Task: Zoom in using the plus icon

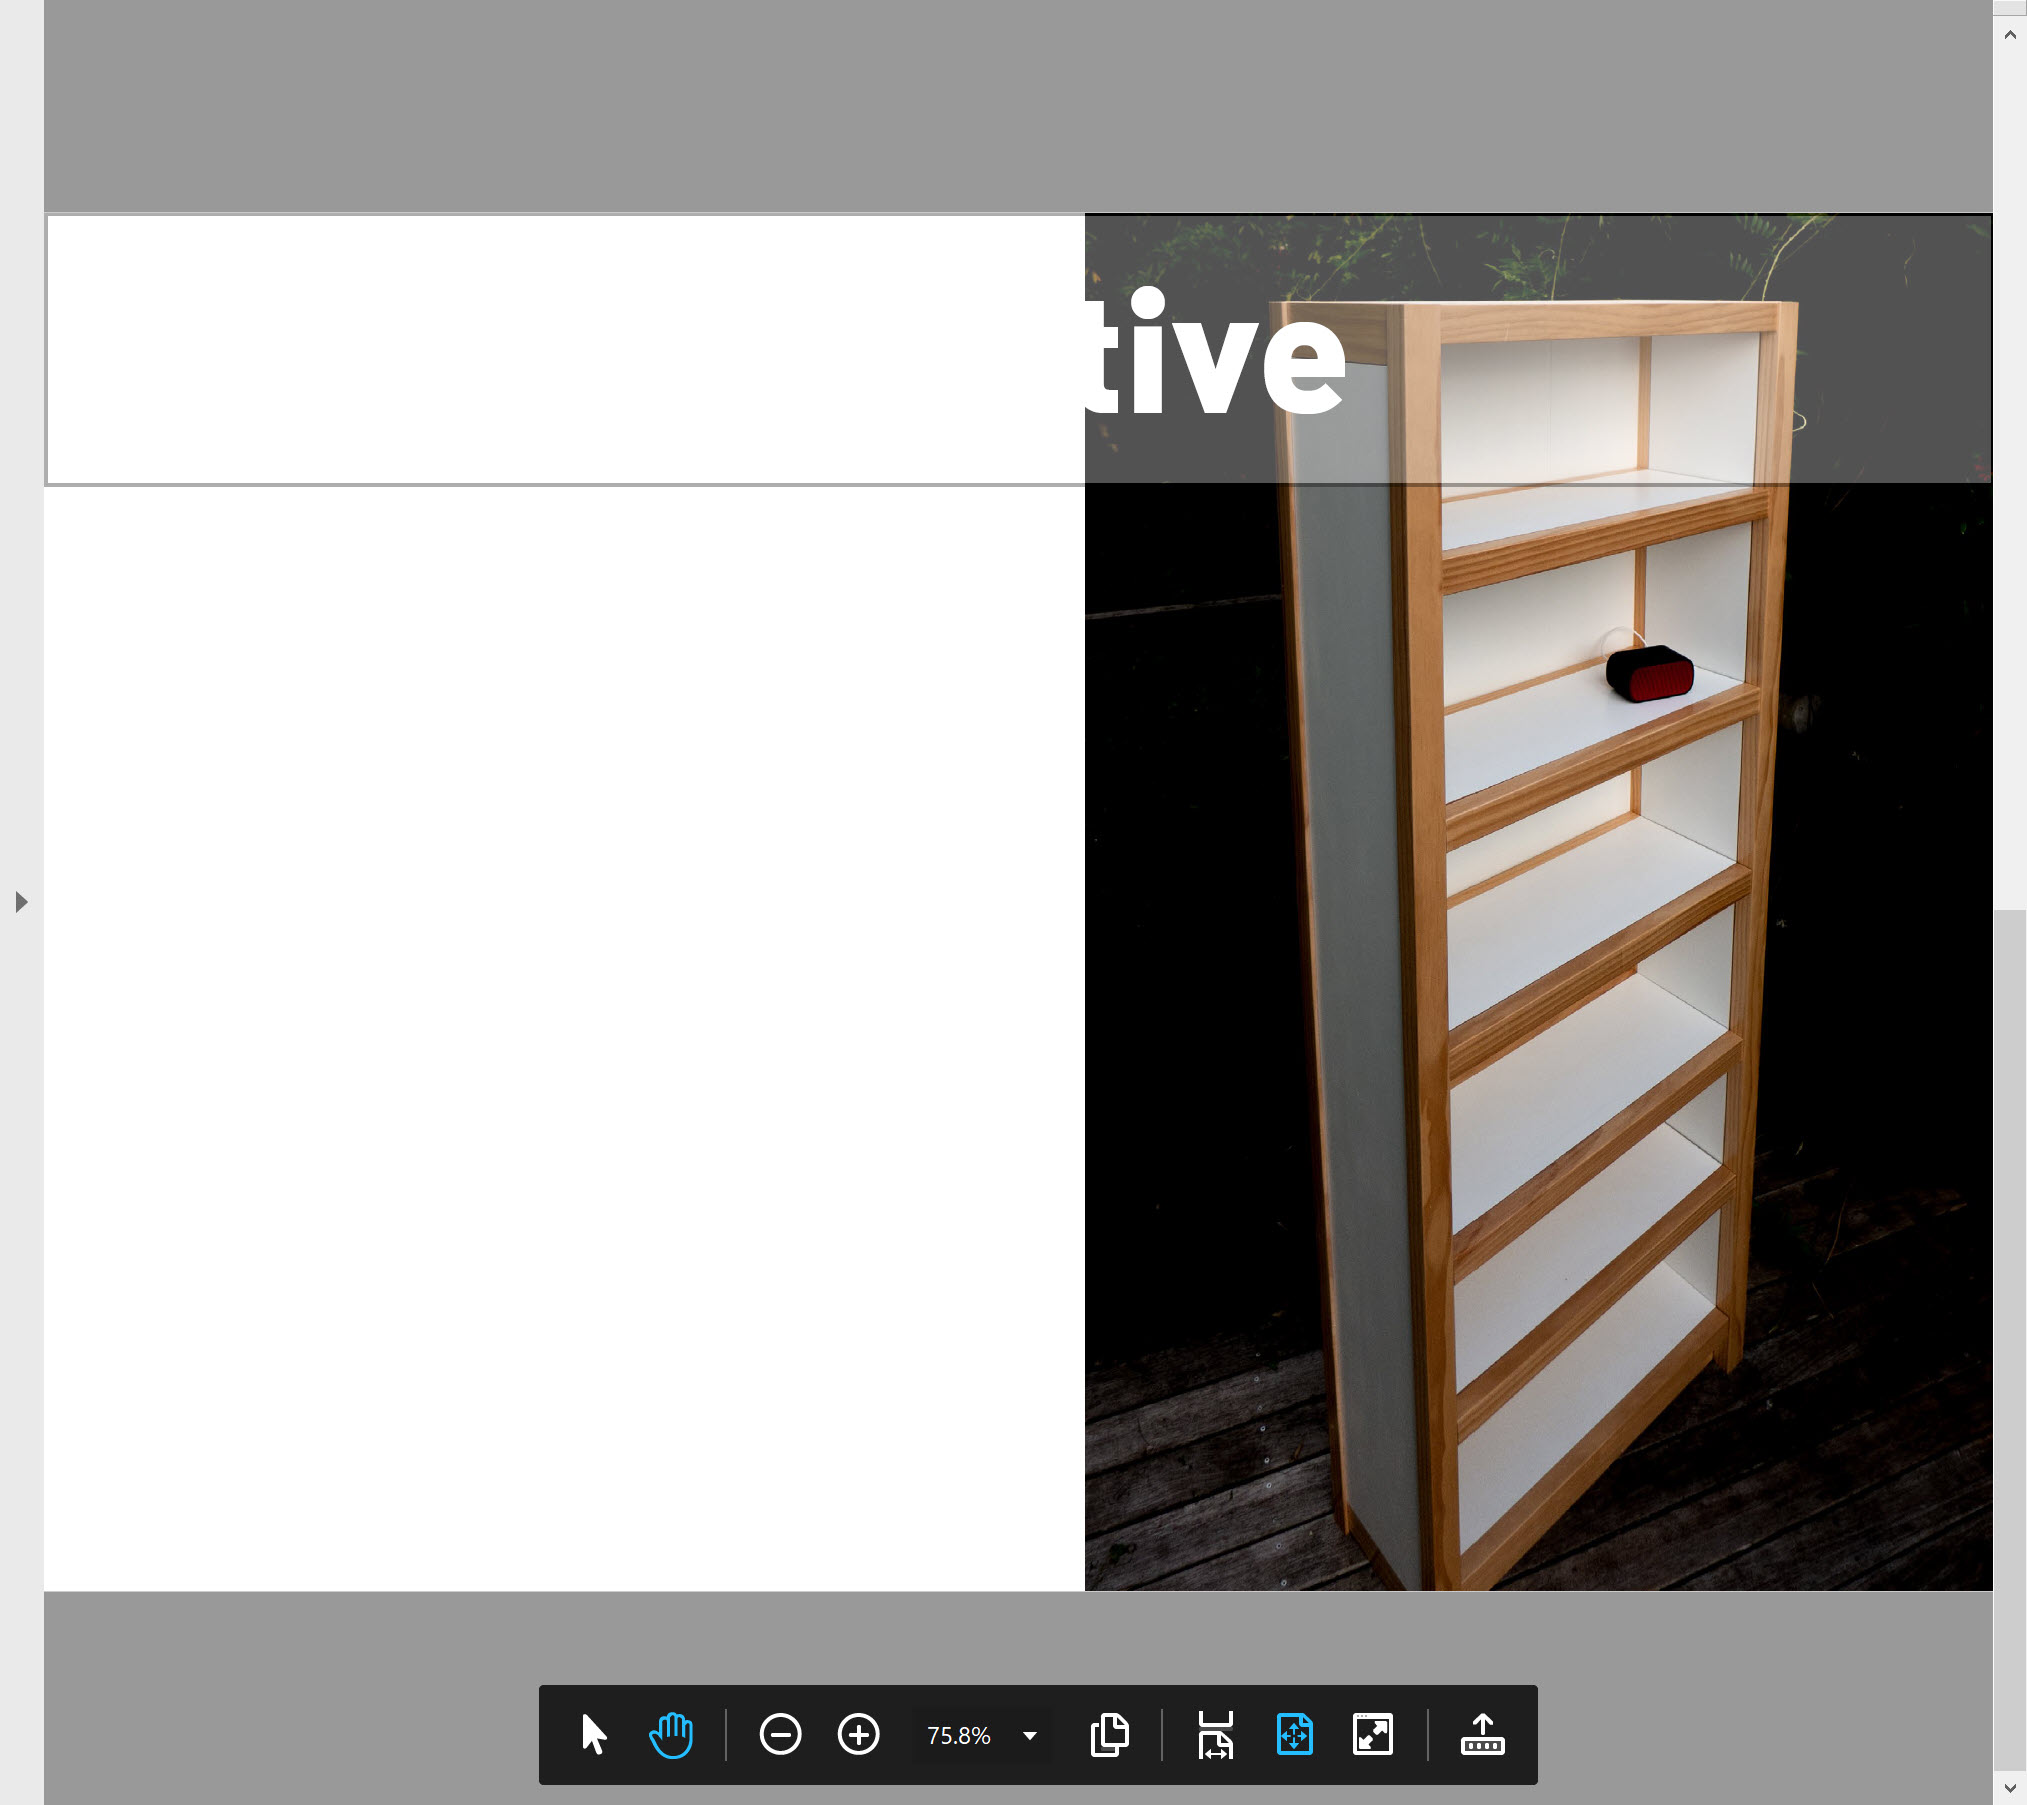Action: [858, 1735]
